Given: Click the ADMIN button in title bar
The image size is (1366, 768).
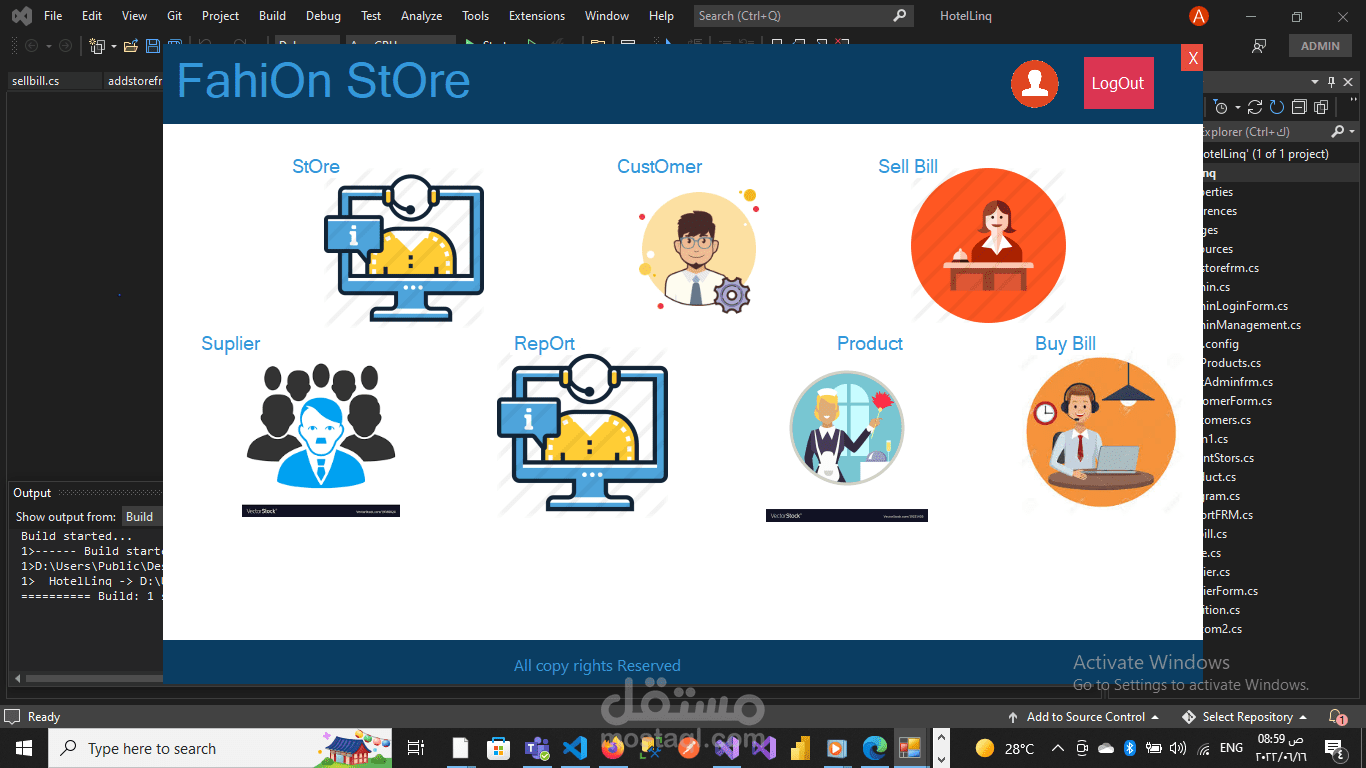Looking at the screenshot, I should click(1320, 46).
